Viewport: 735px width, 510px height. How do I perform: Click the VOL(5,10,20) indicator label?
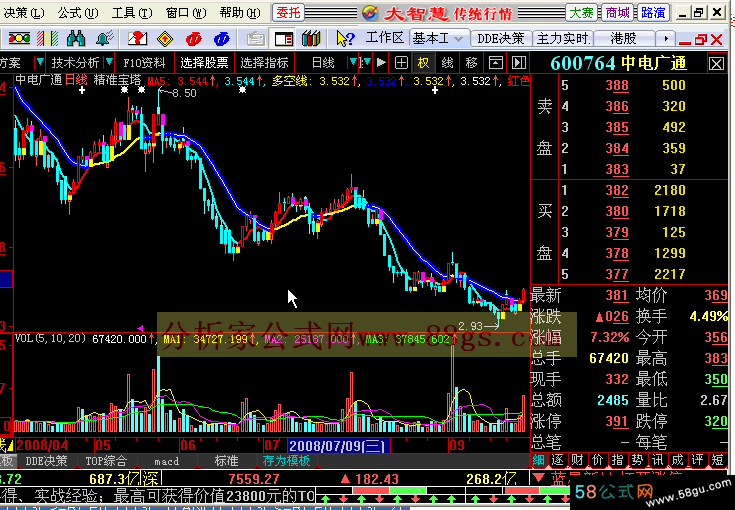[50, 338]
